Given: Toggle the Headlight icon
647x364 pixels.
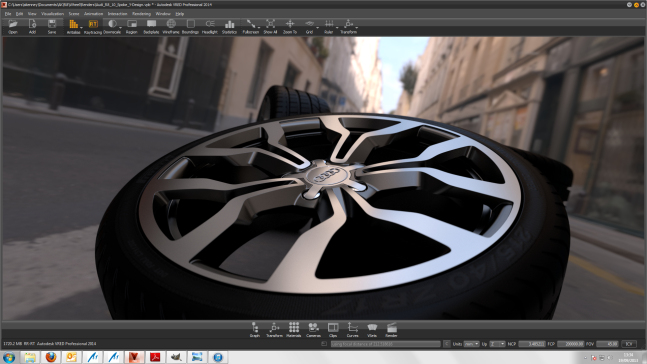Looking at the screenshot, I should [x=210, y=26].
